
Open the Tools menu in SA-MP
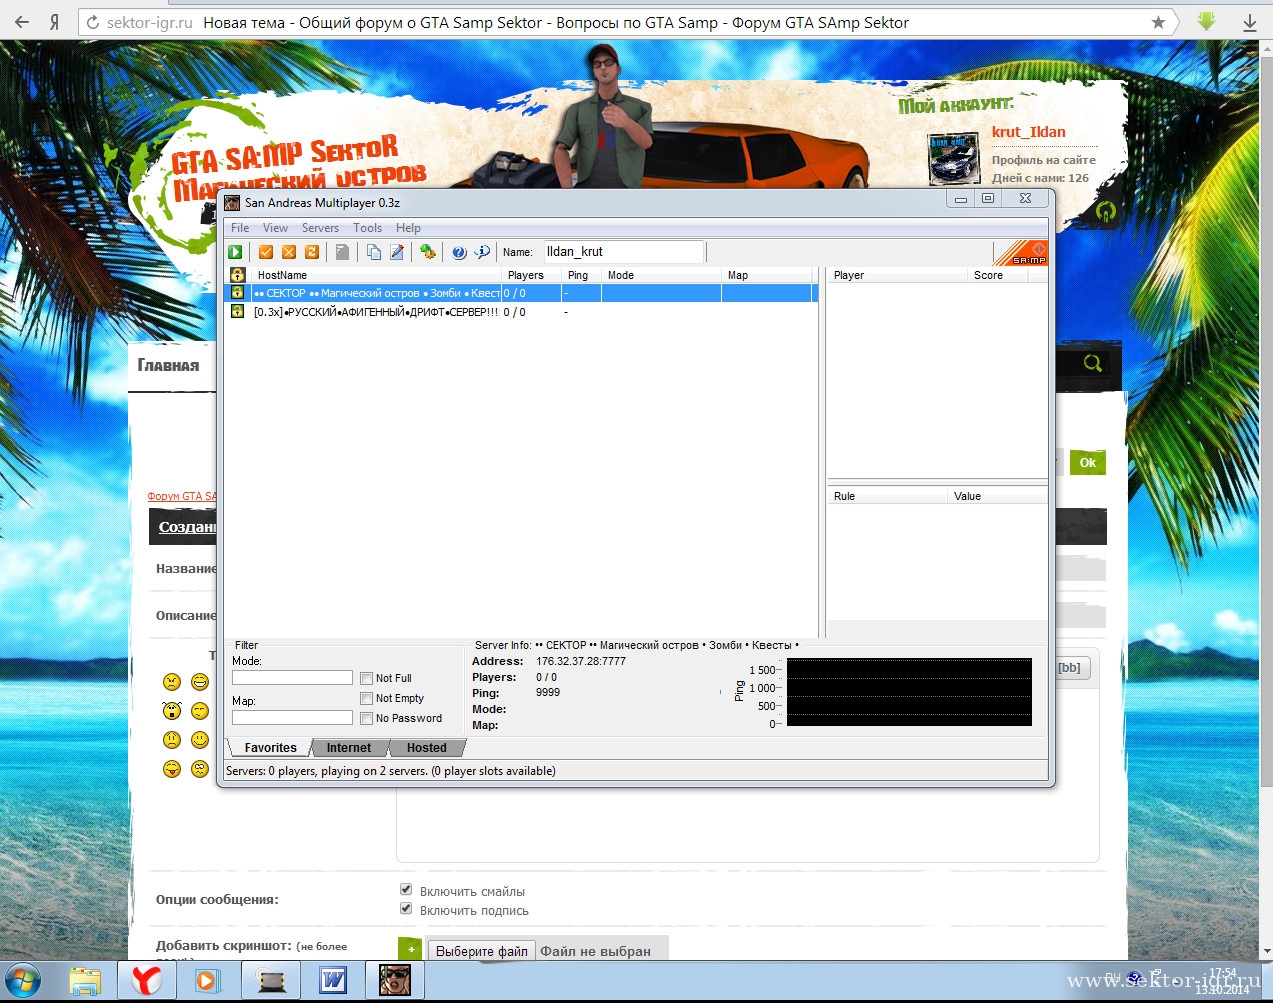[367, 228]
